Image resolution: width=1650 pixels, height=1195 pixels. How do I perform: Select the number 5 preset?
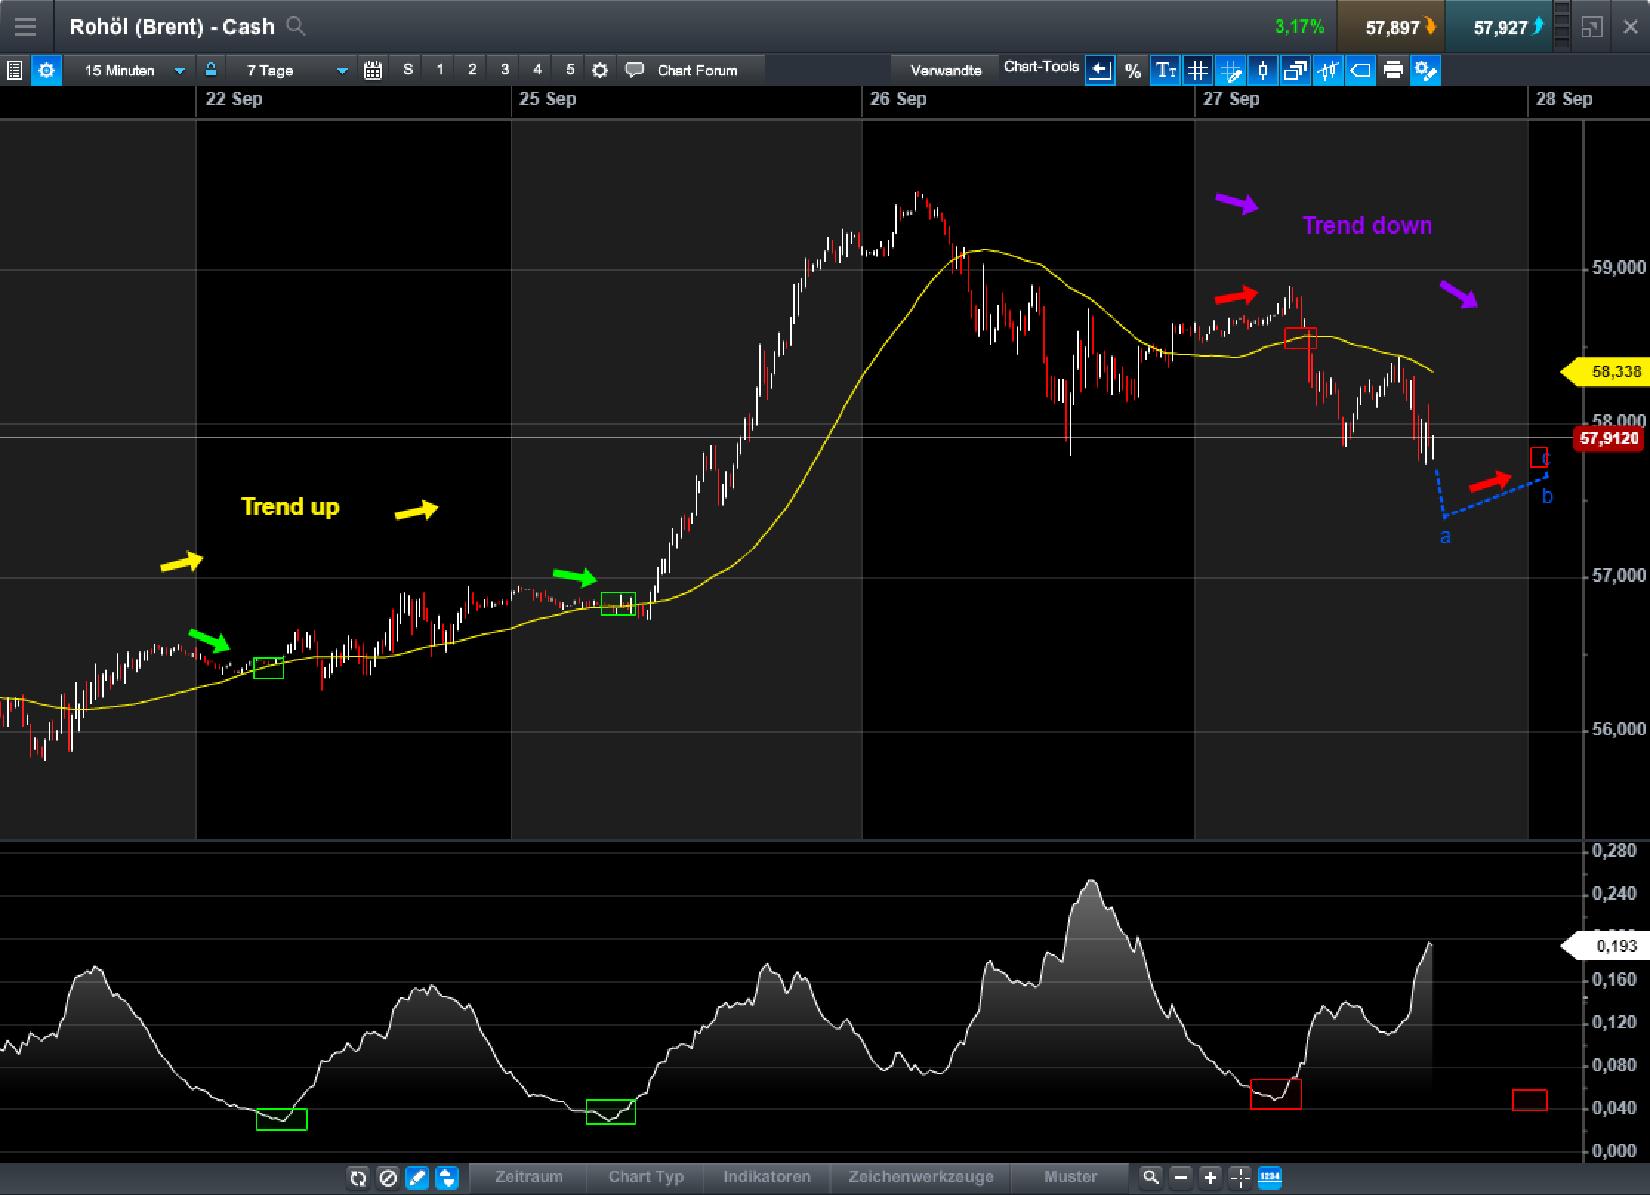click(x=570, y=70)
